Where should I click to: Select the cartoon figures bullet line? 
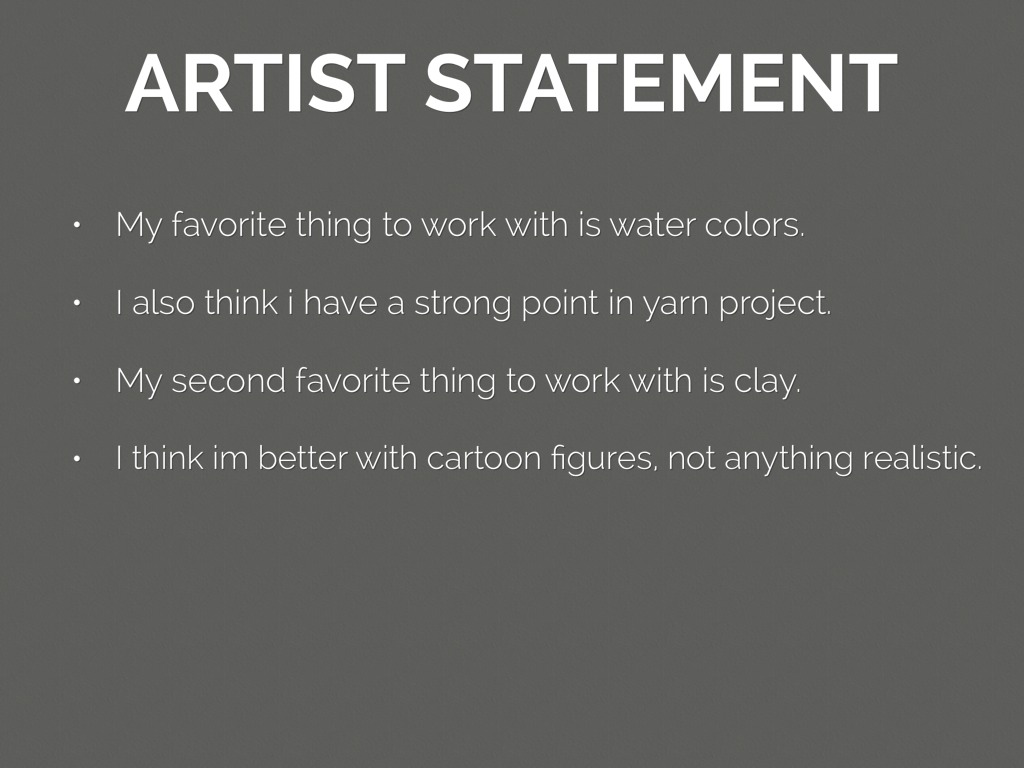click(x=548, y=459)
